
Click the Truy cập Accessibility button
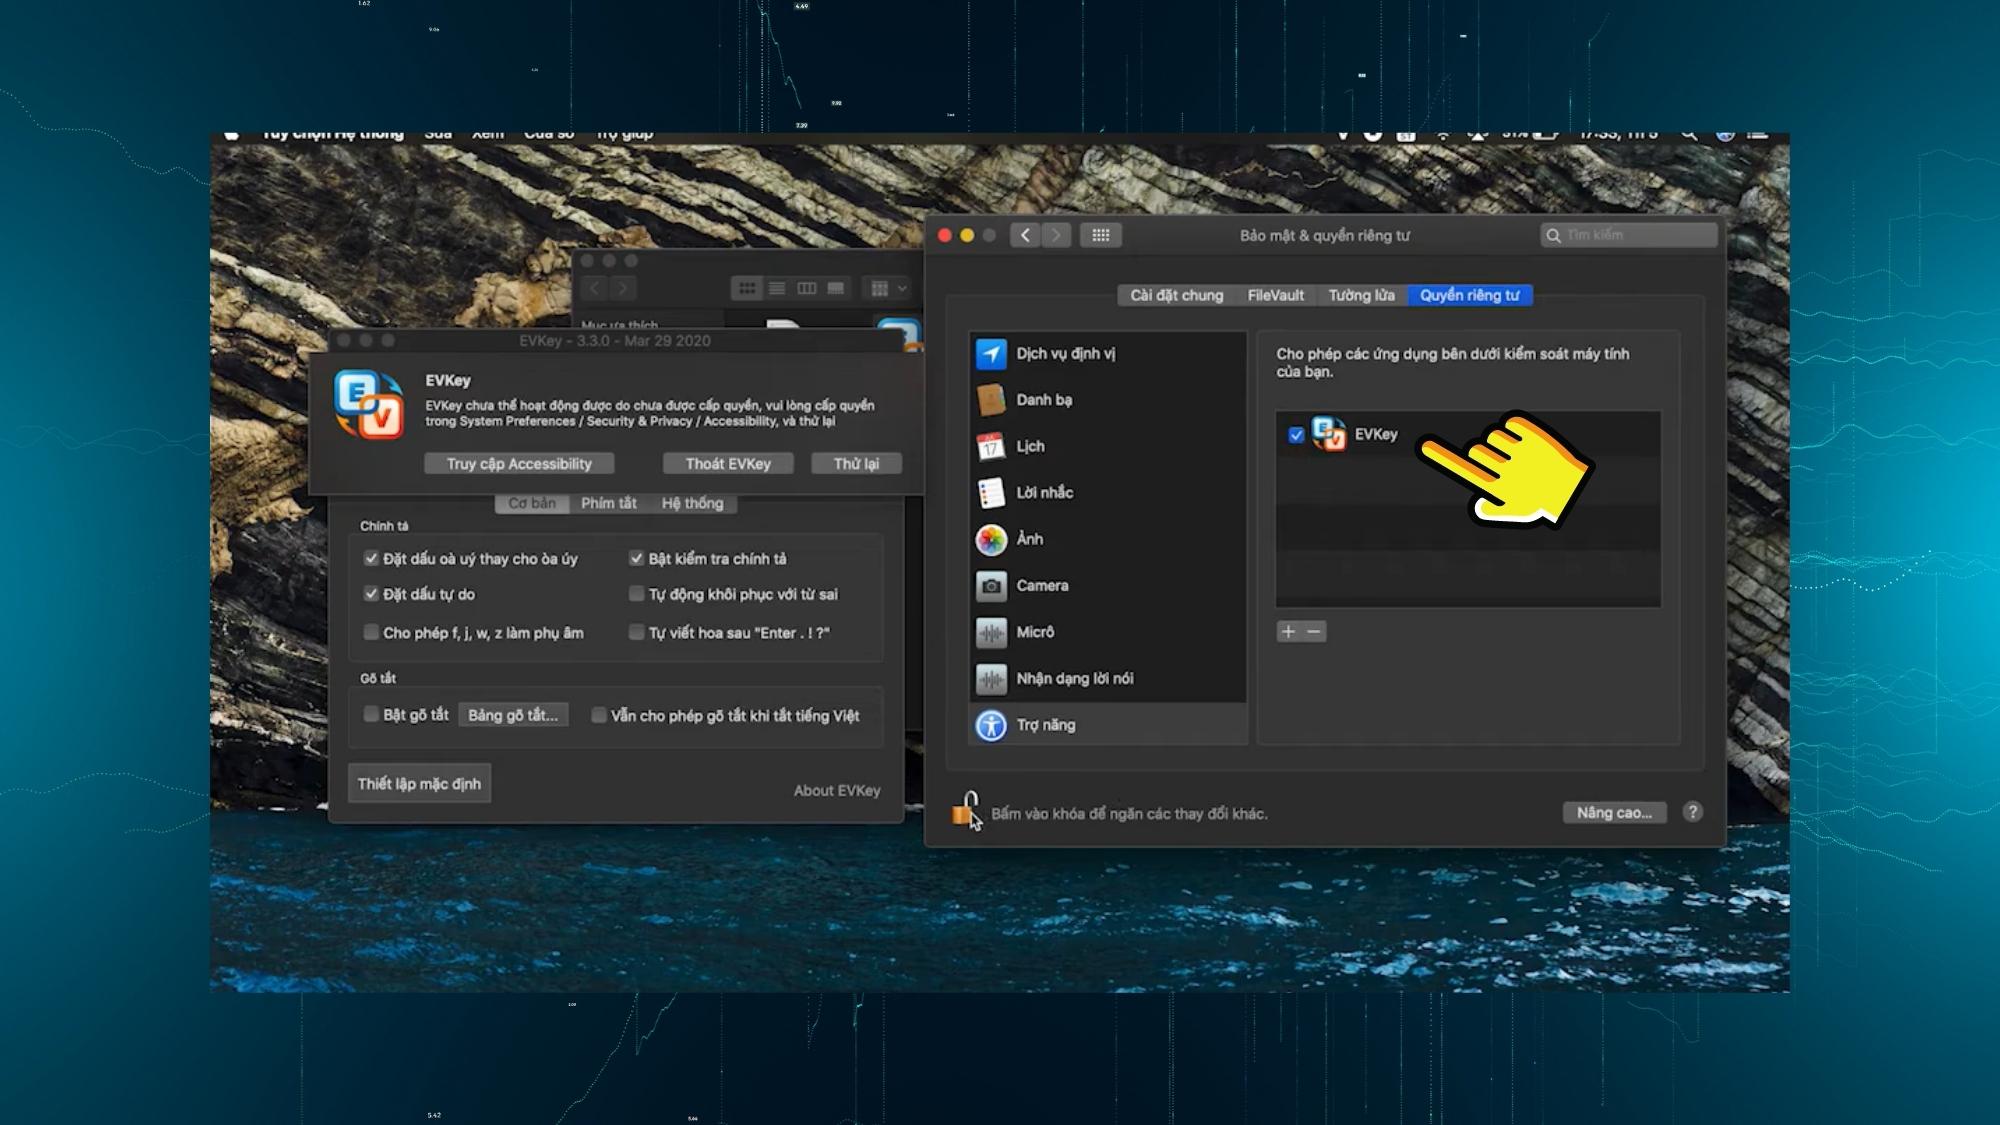click(x=518, y=462)
